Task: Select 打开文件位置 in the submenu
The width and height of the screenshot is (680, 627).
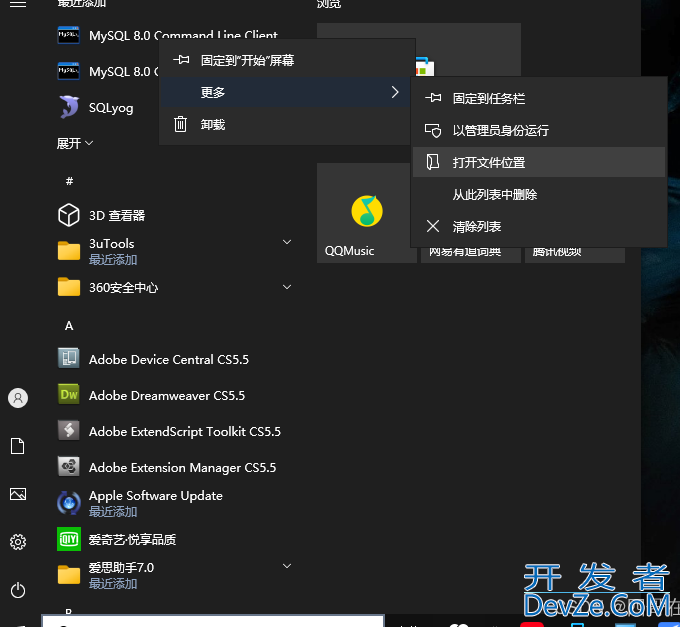Action: pos(488,163)
